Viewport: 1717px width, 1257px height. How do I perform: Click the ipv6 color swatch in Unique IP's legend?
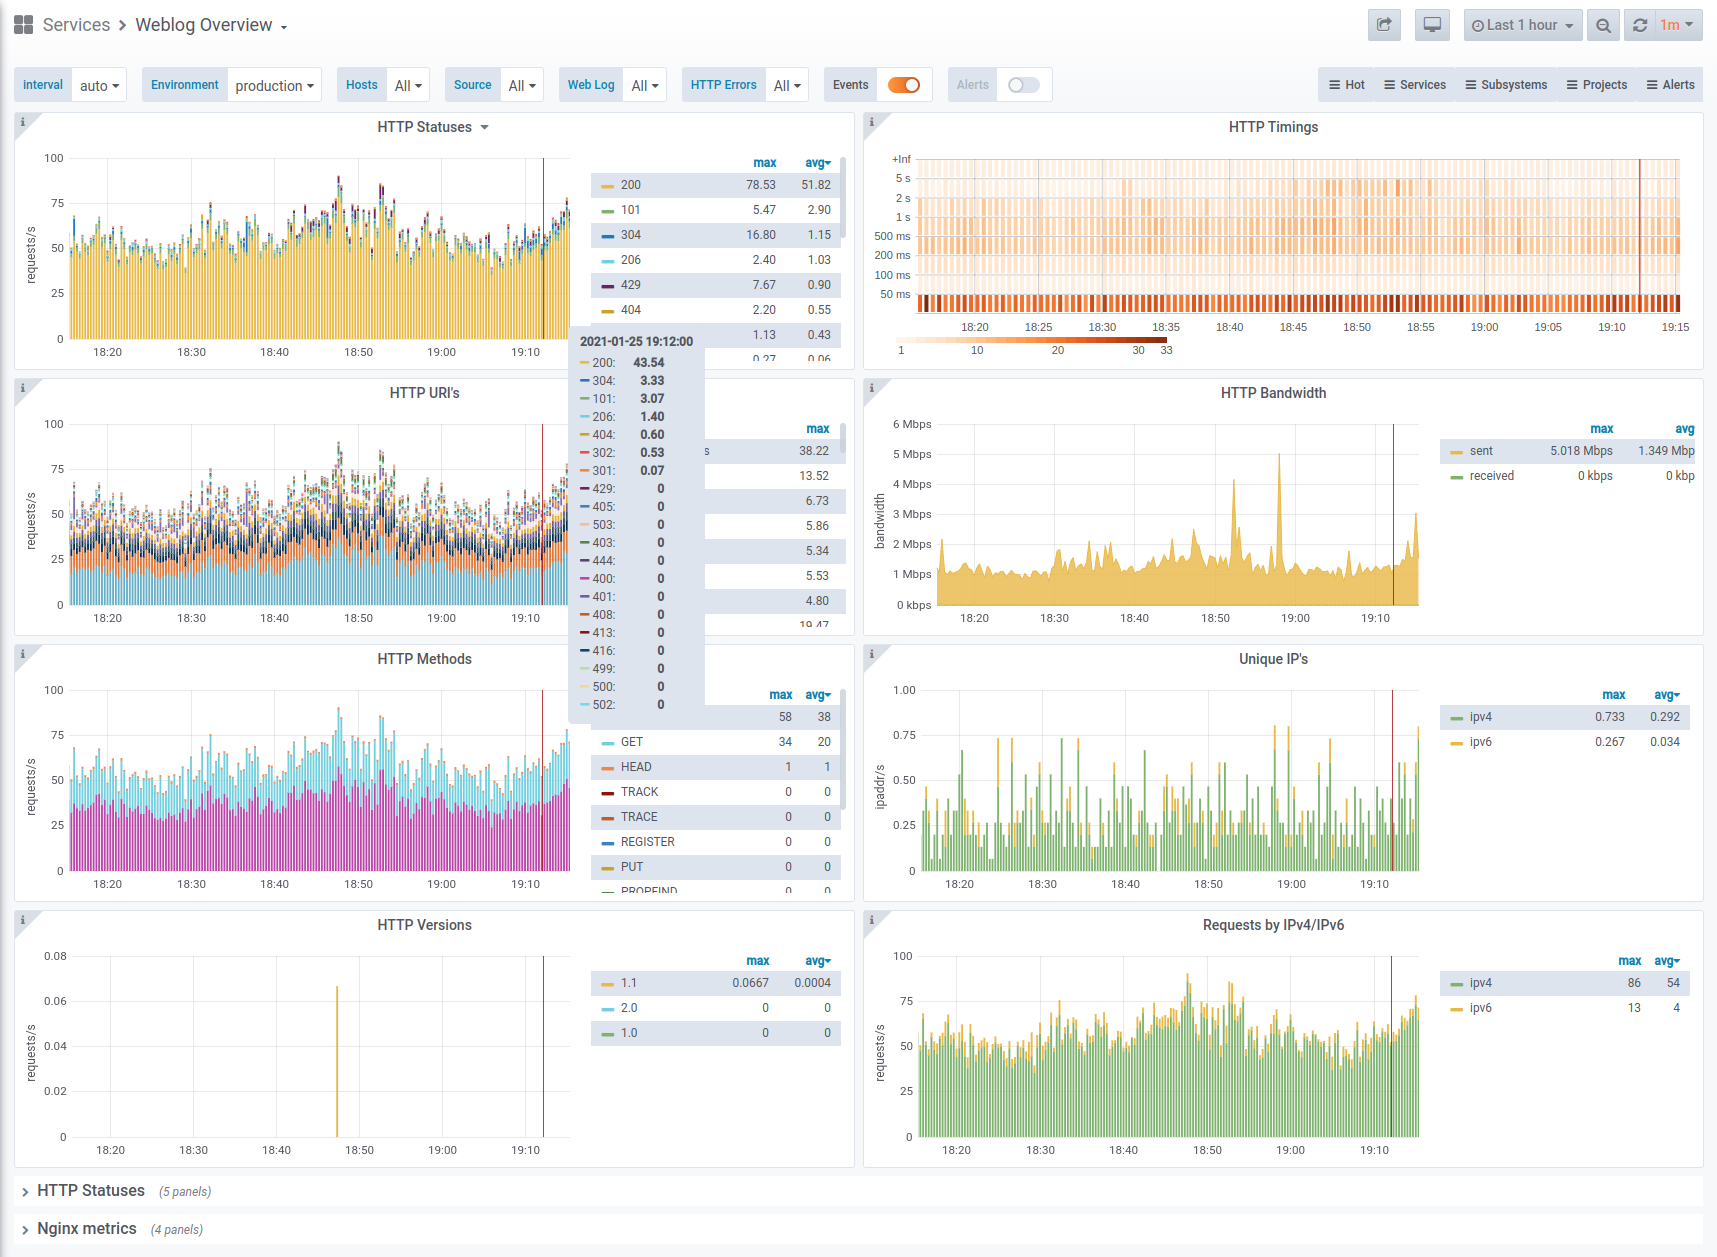click(1456, 742)
